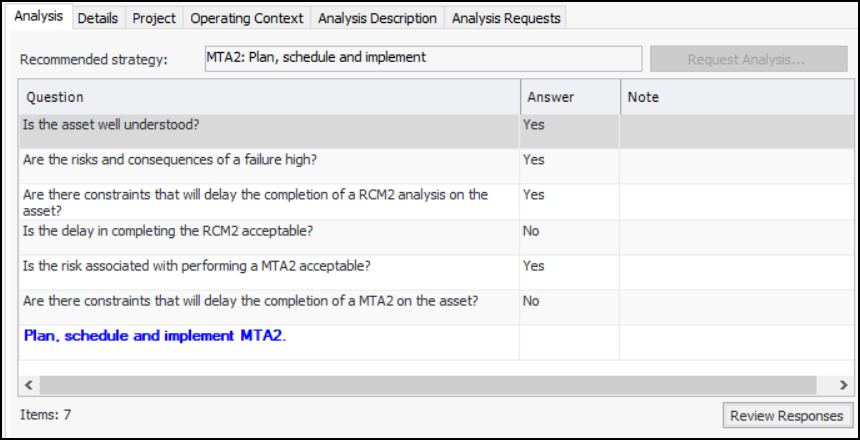The height and width of the screenshot is (440, 860).
Task: Sort by the Answer column header
Action: tap(568, 97)
